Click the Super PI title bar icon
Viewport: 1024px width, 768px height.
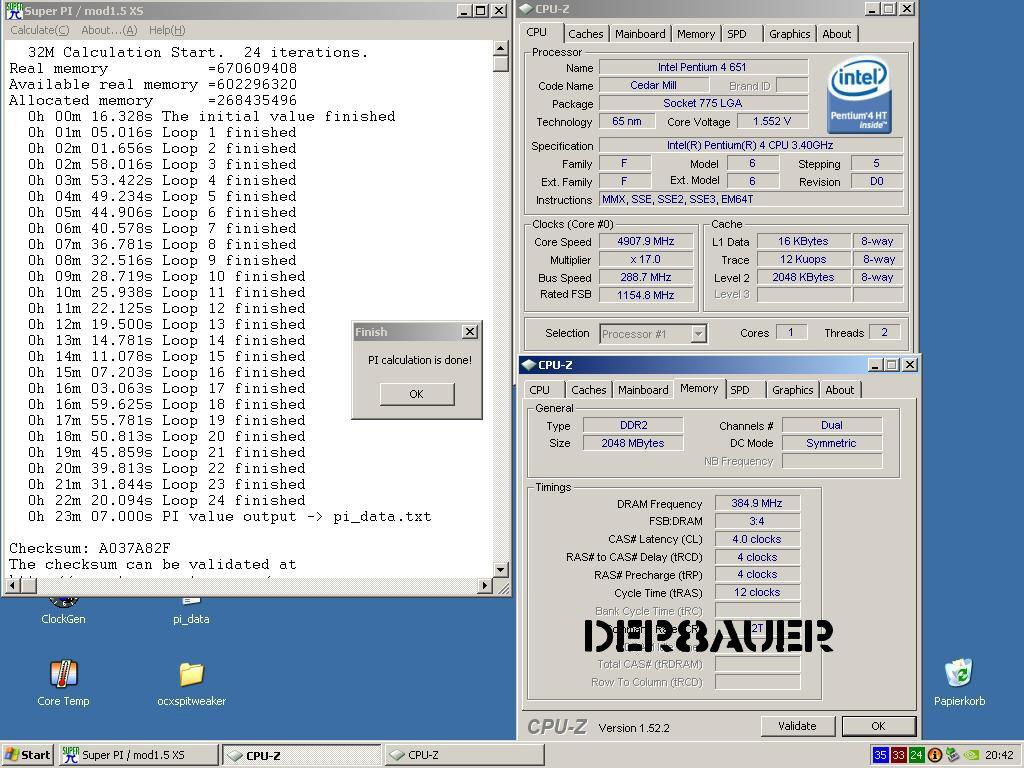tap(14, 10)
